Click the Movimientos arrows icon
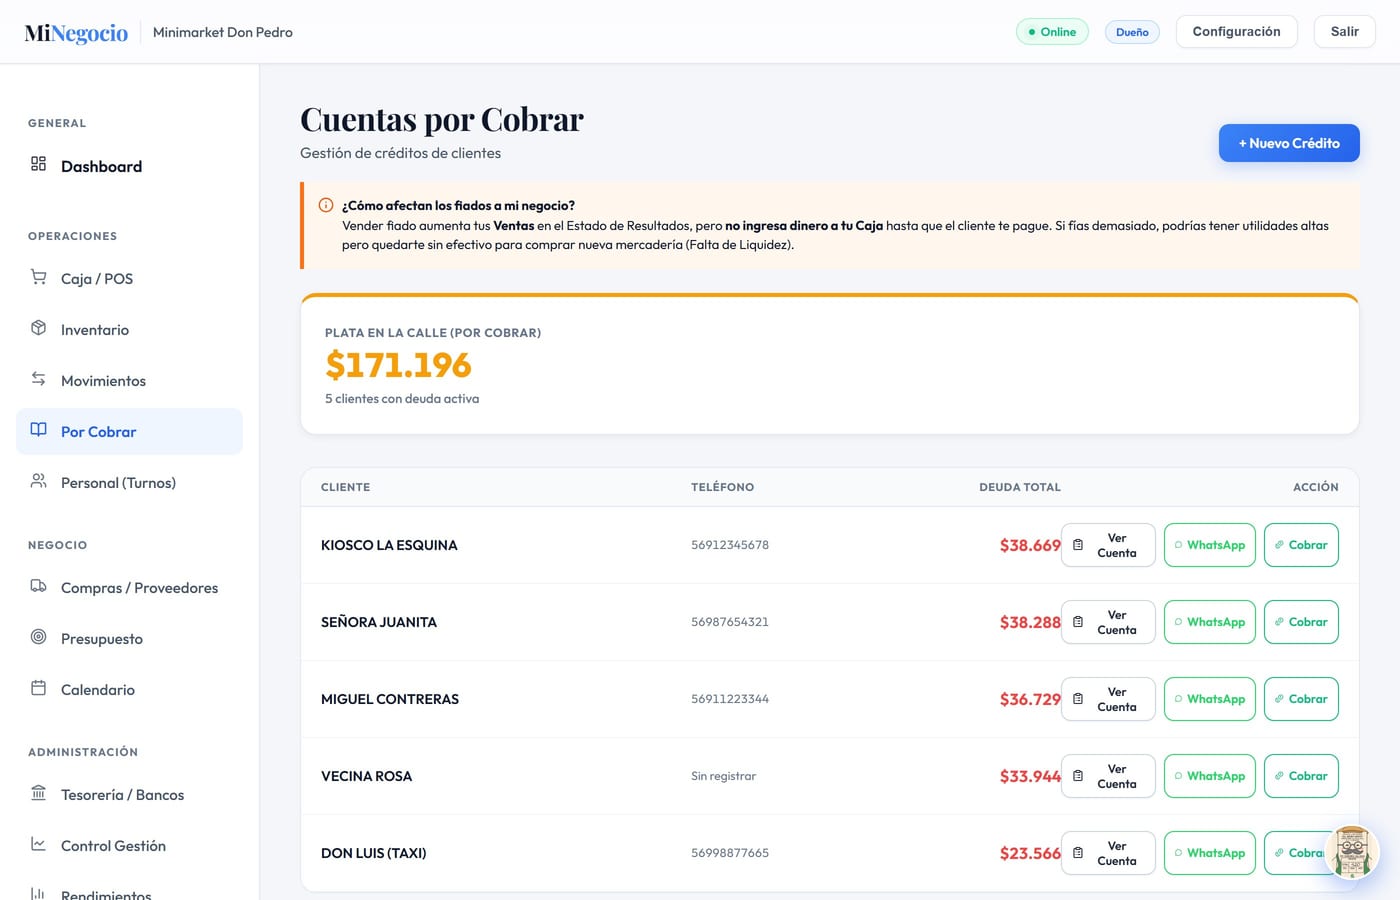Screen dimensions: 1400x900 pyautogui.click(x=38, y=379)
